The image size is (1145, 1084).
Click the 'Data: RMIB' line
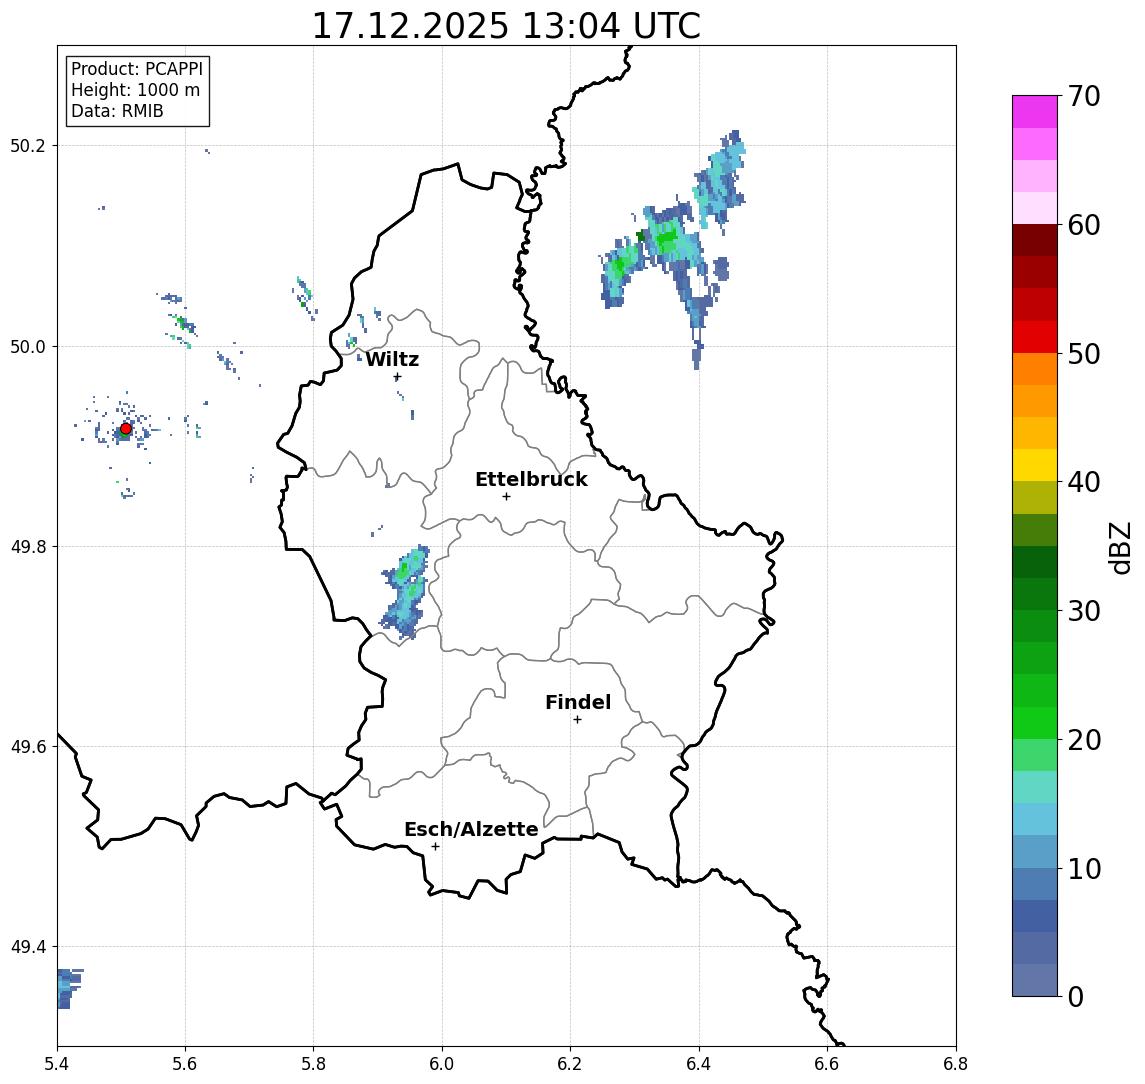117,111
